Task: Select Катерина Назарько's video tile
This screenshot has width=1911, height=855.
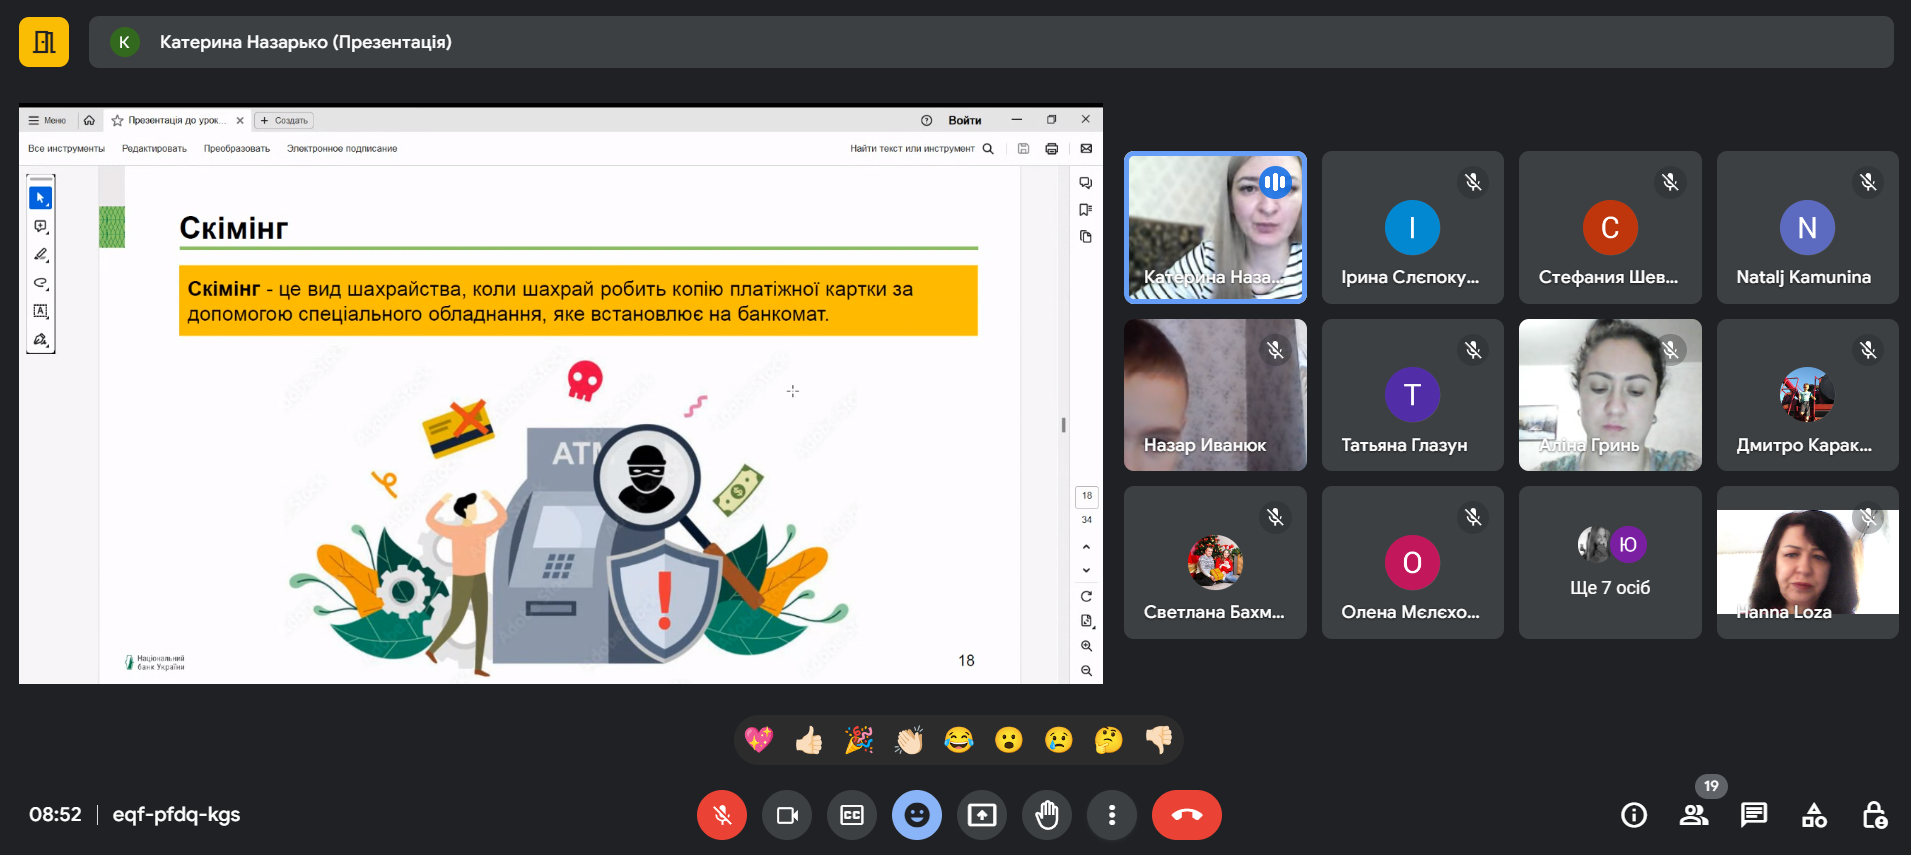Action: coord(1215,227)
